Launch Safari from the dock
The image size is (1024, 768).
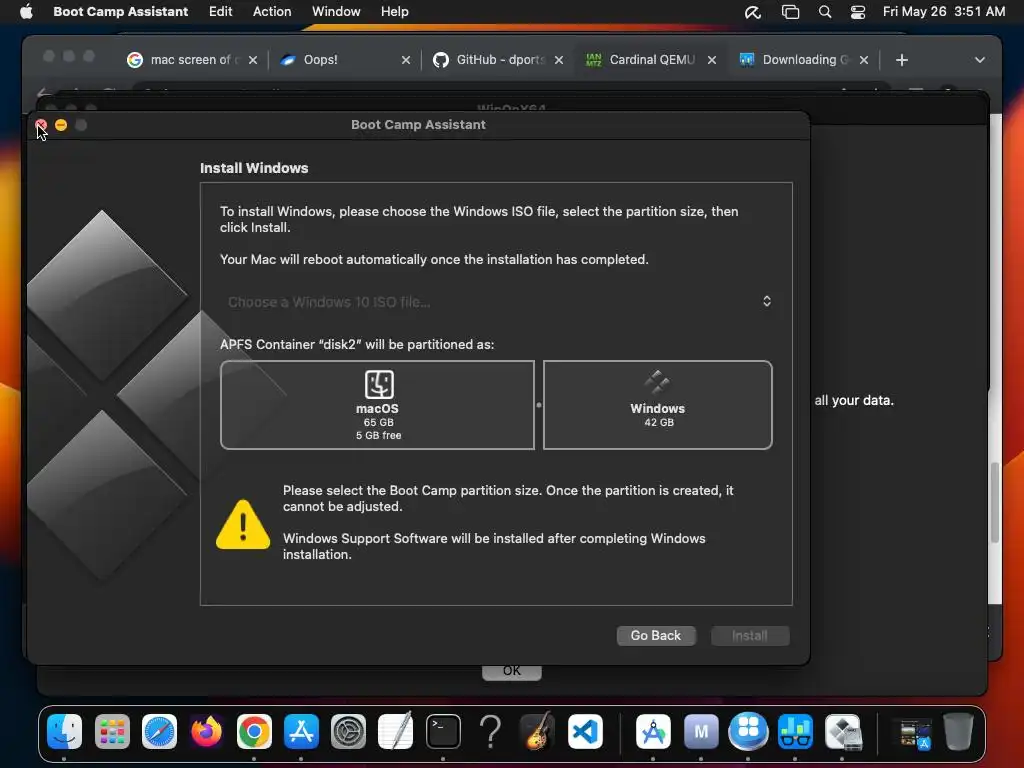159,731
